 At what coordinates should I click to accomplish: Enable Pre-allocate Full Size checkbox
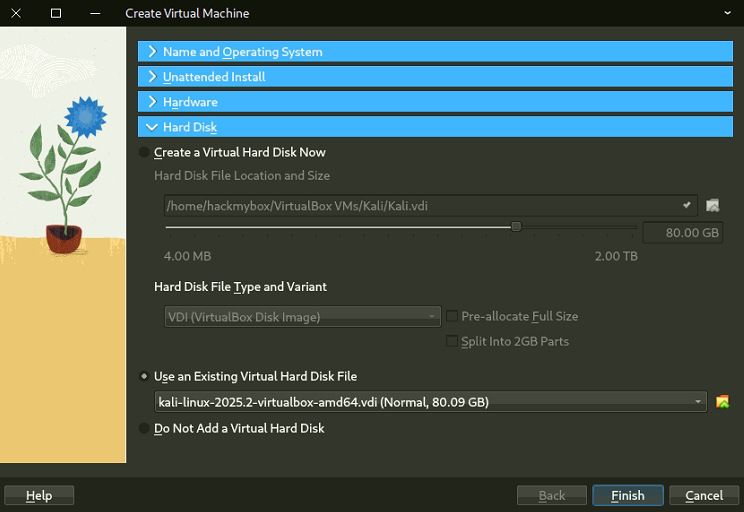pos(452,316)
